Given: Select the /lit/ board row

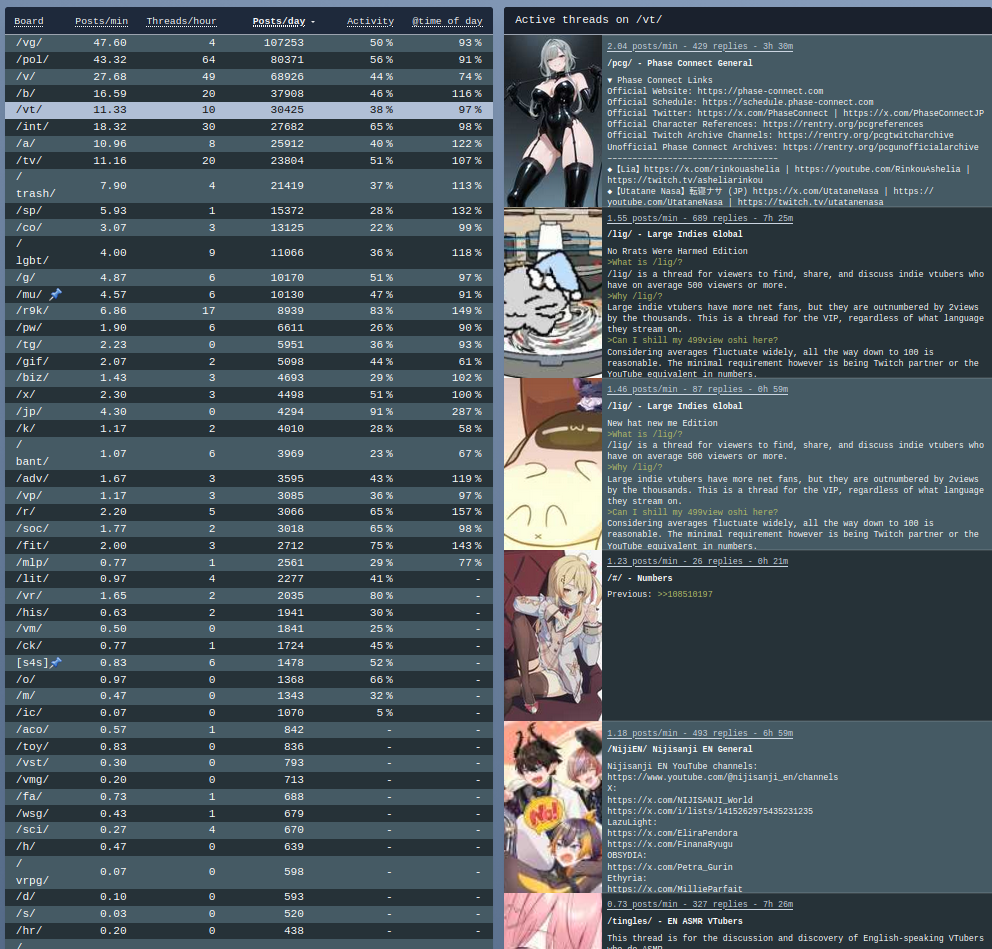Looking at the screenshot, I should pyautogui.click(x=249, y=579).
